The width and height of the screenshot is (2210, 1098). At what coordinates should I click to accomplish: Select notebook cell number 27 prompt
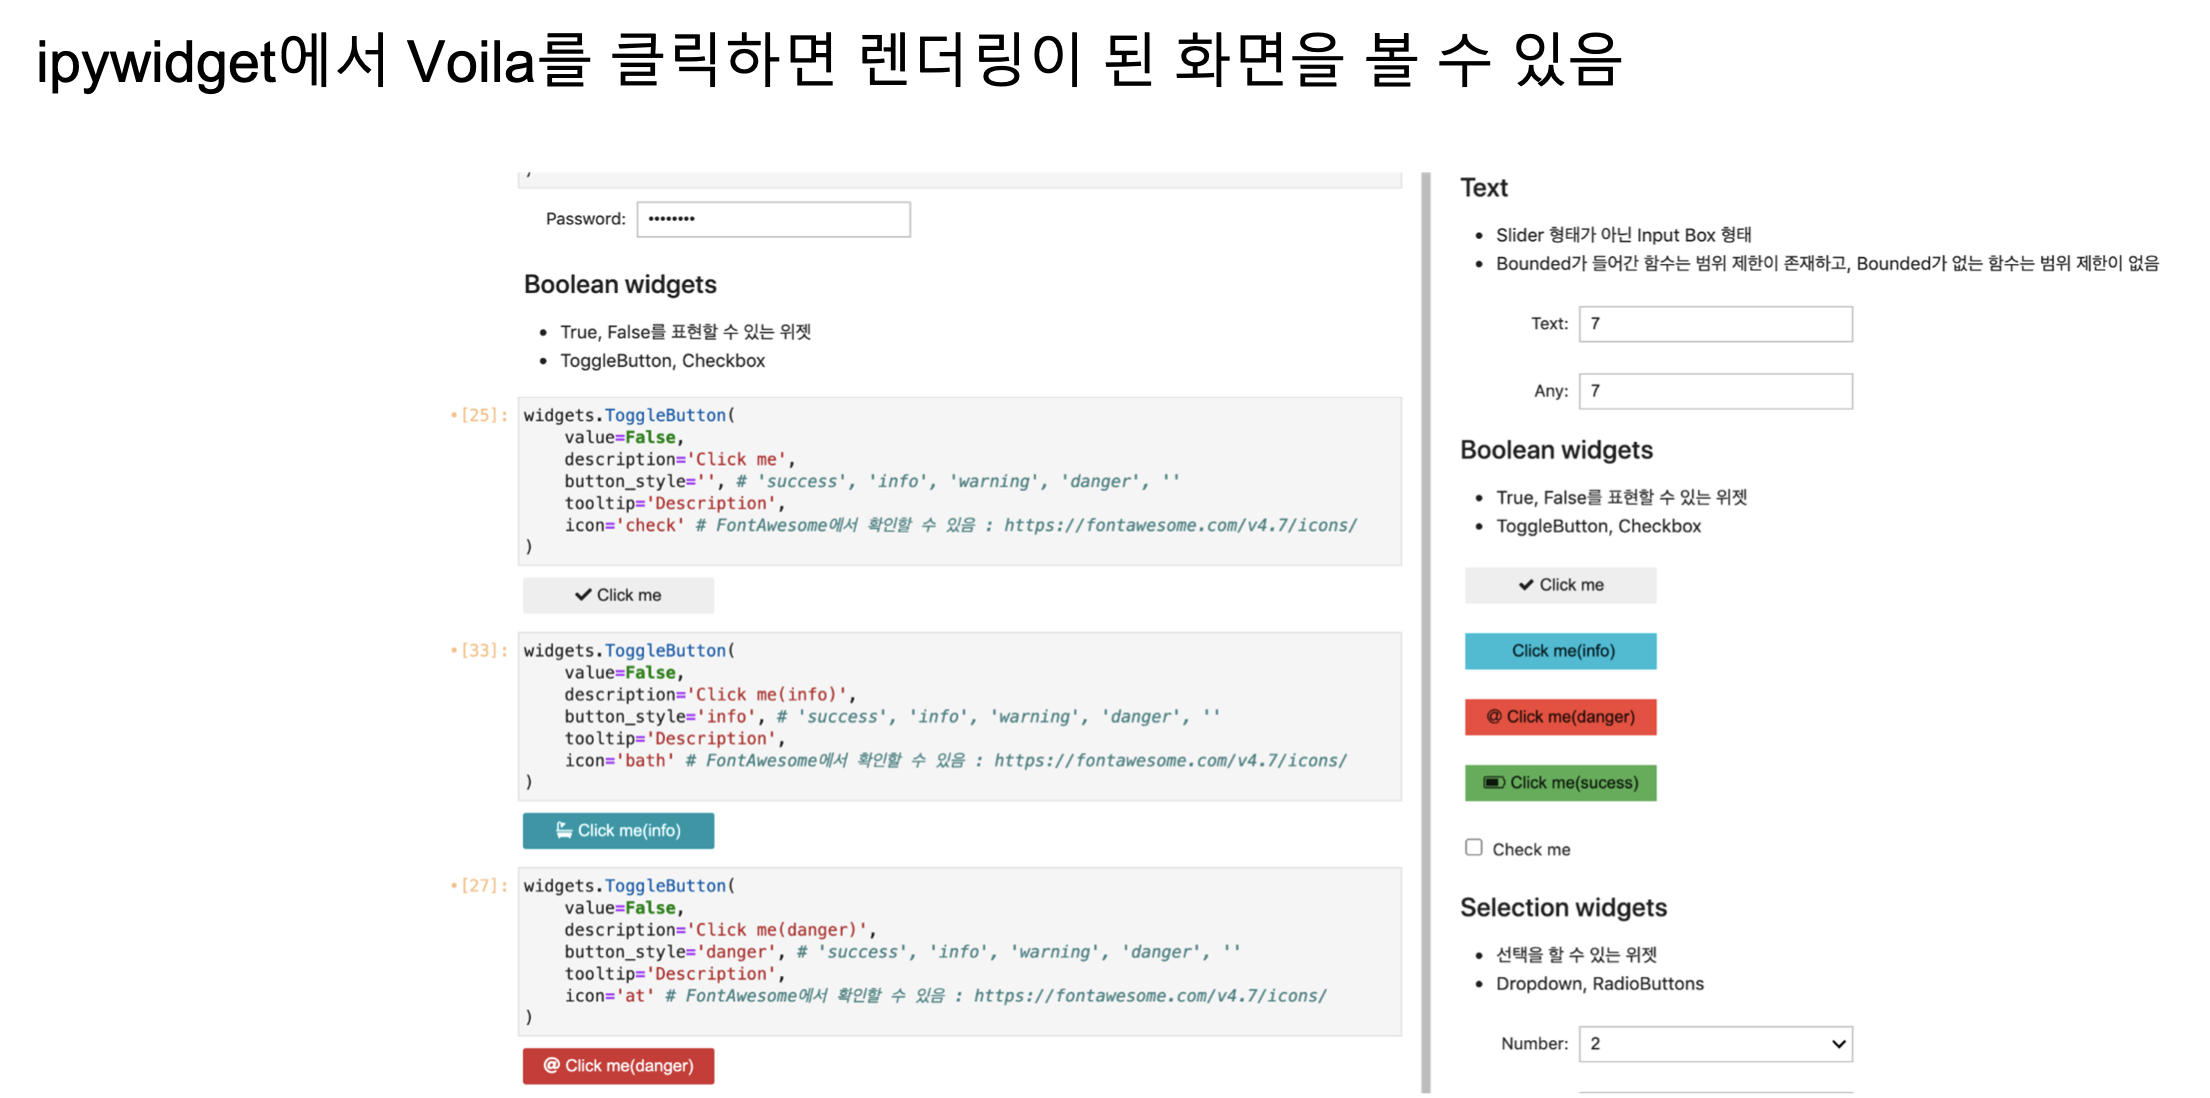483,885
